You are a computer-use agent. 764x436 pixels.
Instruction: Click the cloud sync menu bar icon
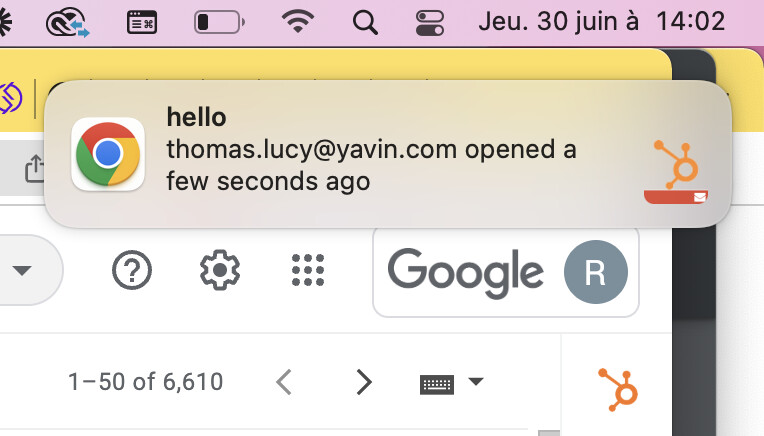(68, 23)
